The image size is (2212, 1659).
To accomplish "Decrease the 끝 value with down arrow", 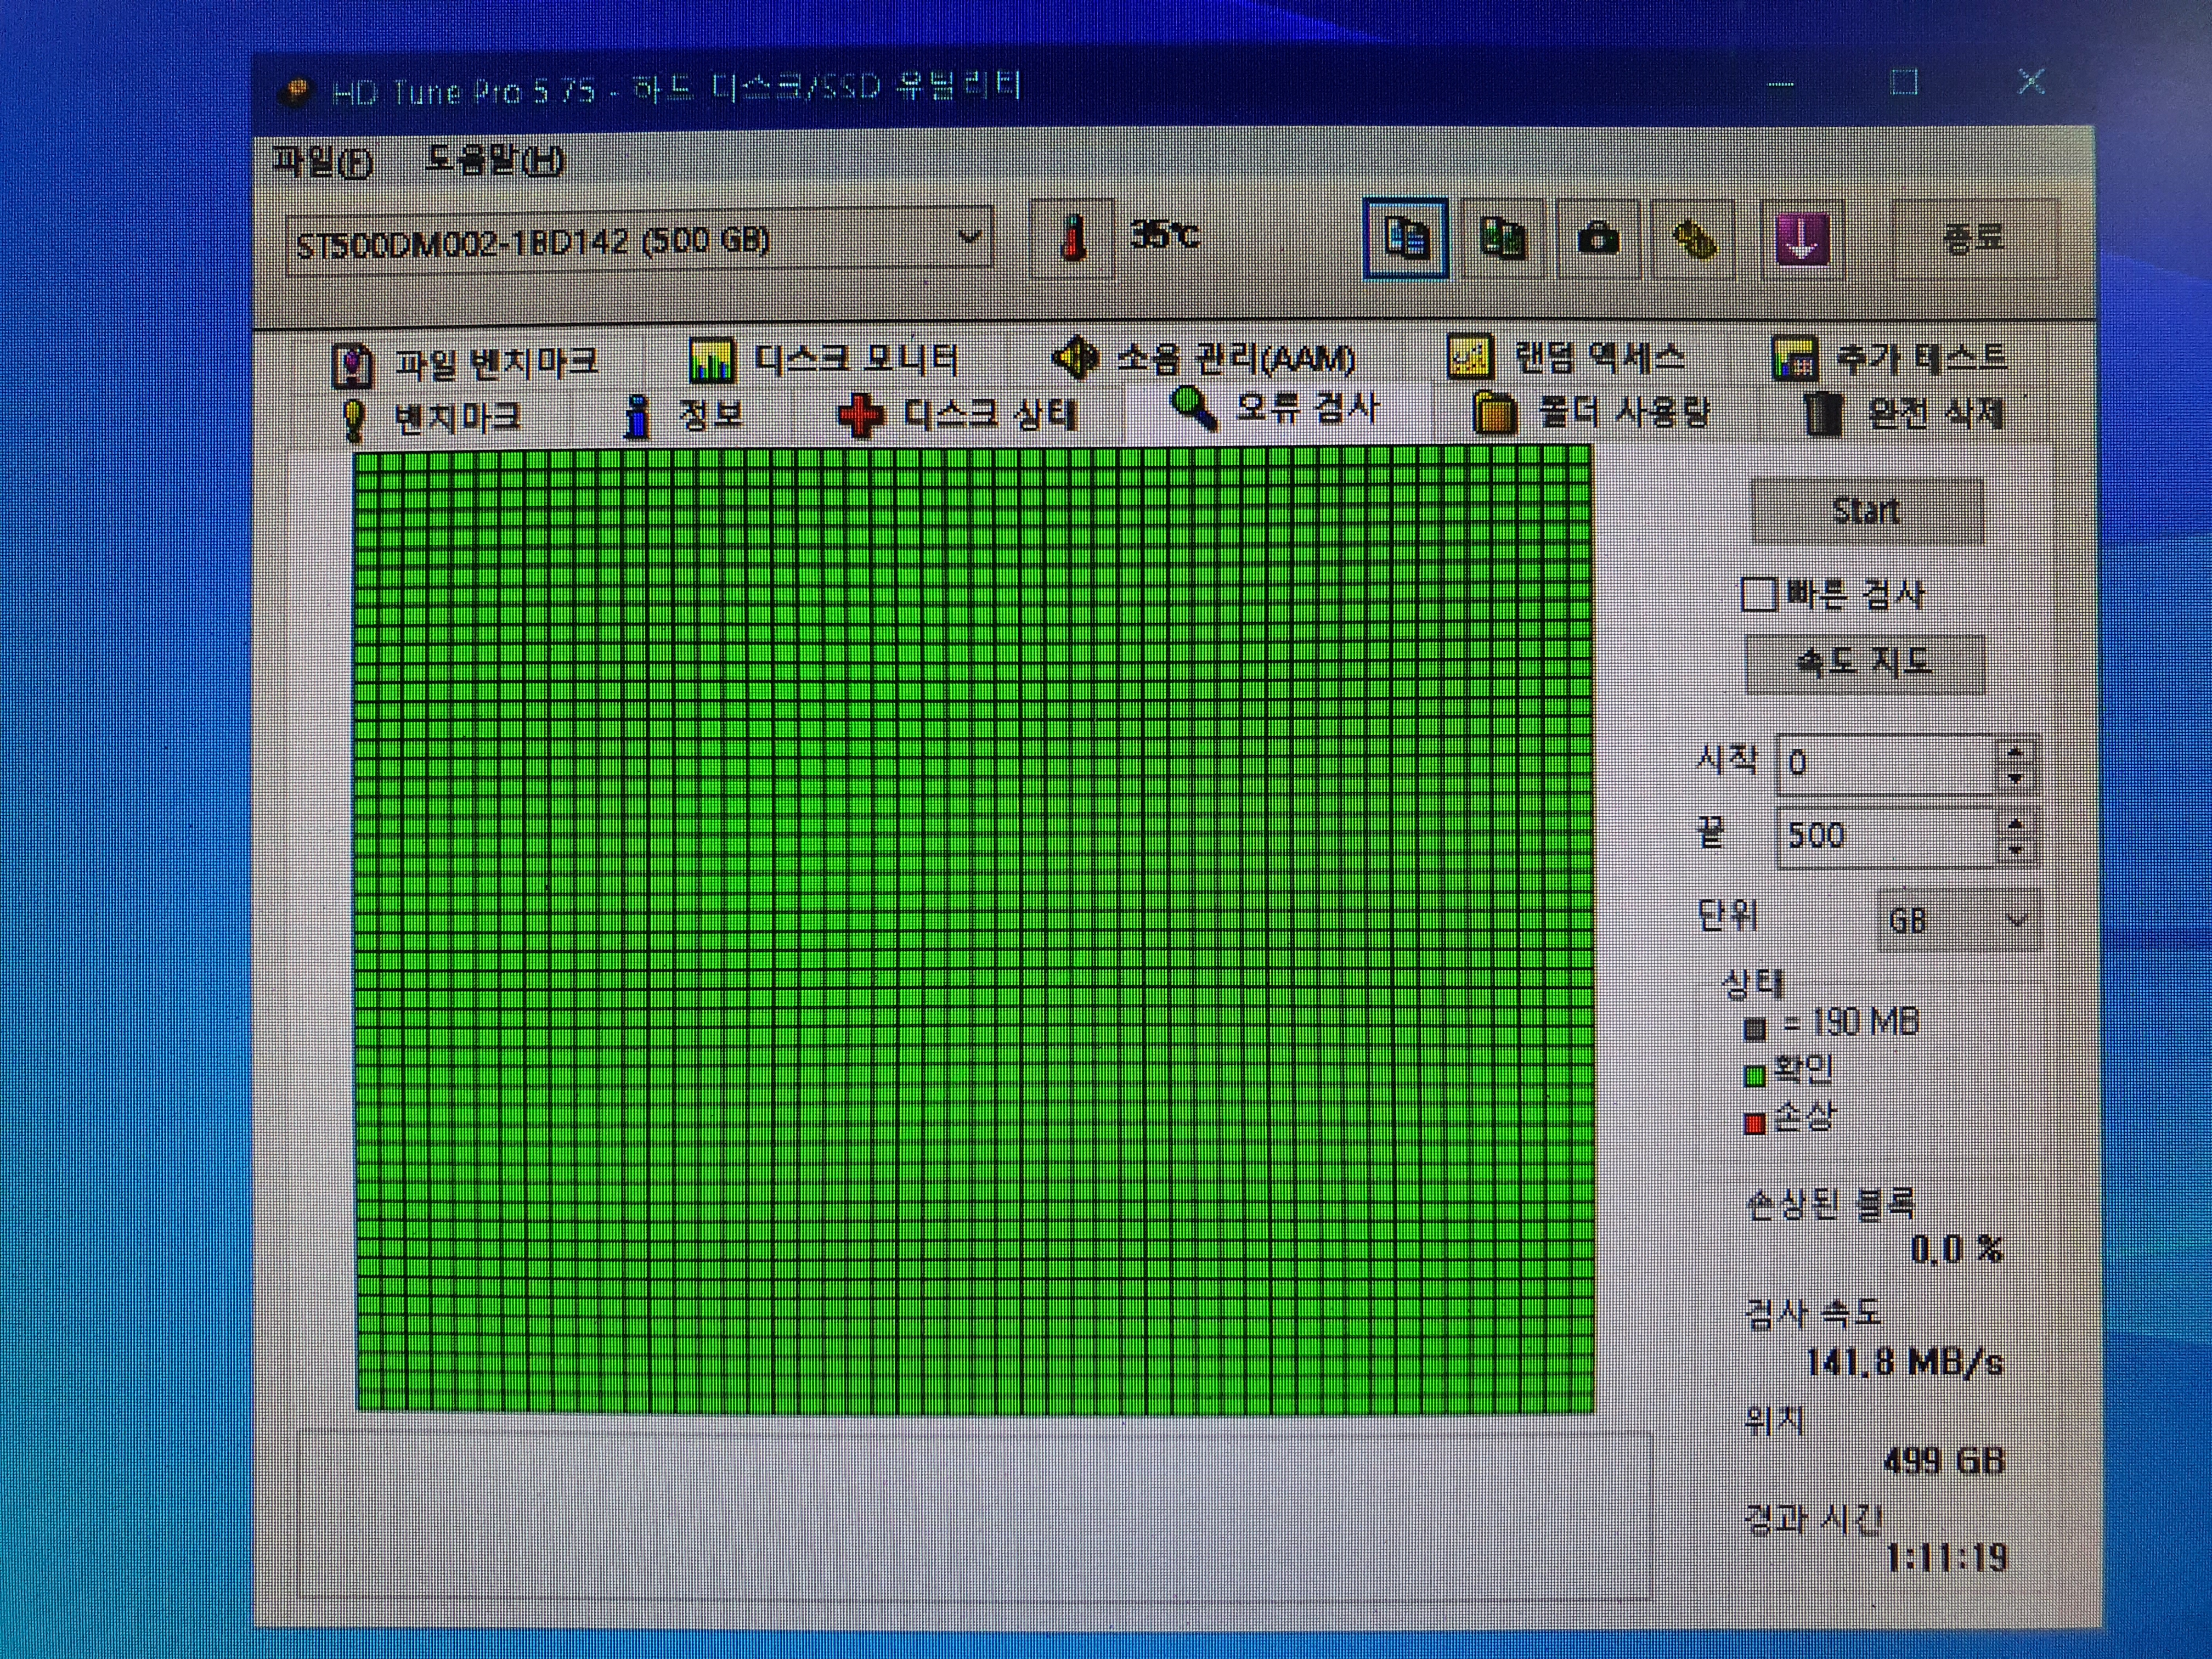I will pyautogui.click(x=2015, y=850).
